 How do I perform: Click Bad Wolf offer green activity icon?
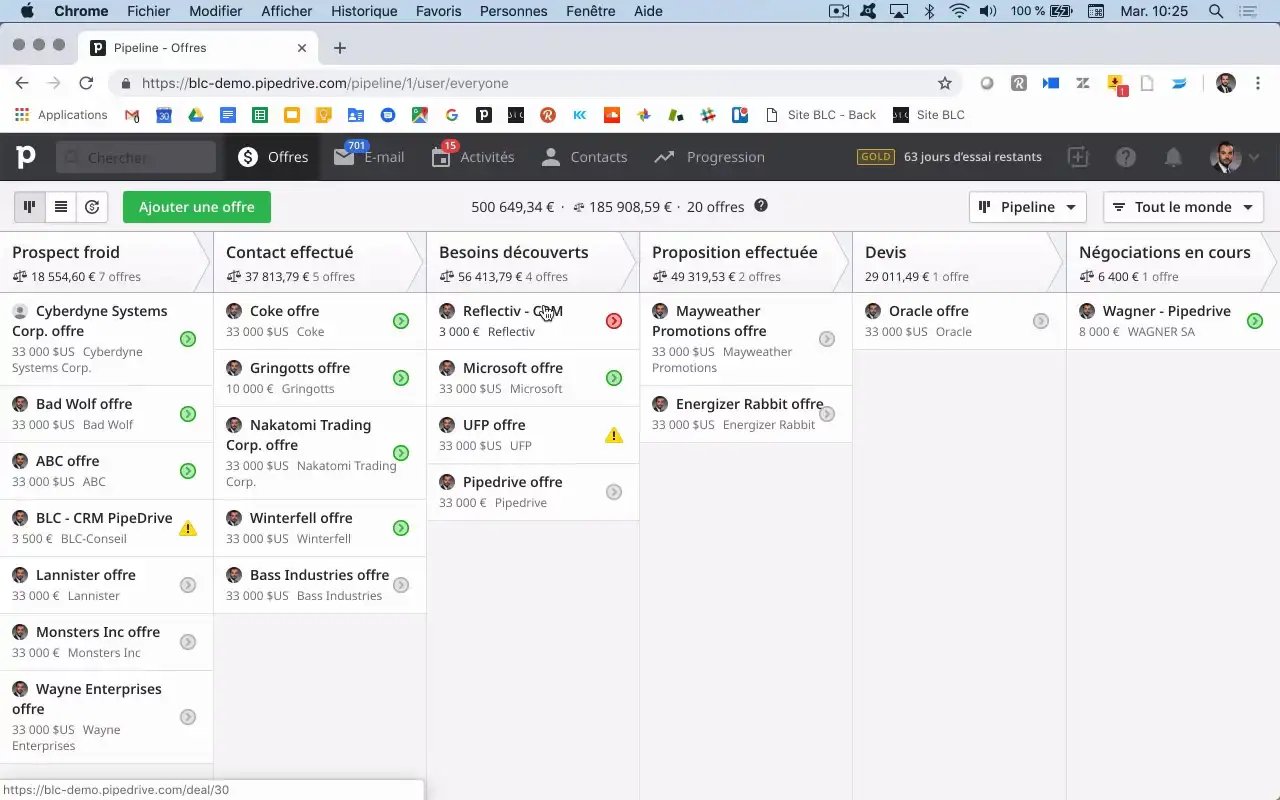coord(188,414)
